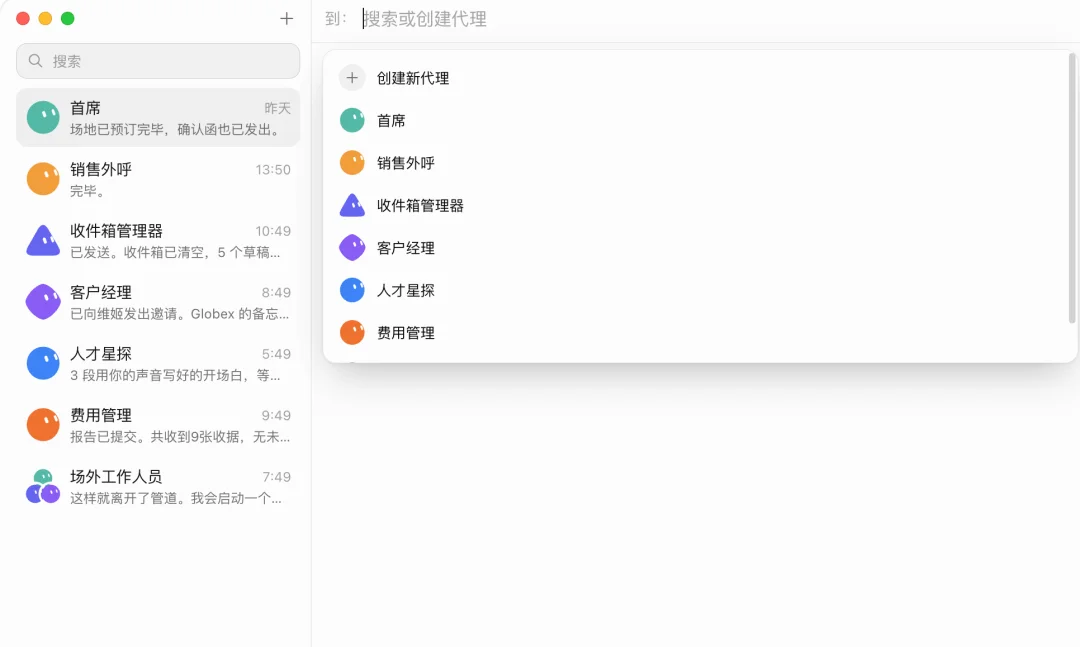Click 人才星探 avatar in sidebar
Image resolution: width=1080 pixels, height=647 pixels.
click(x=43, y=363)
